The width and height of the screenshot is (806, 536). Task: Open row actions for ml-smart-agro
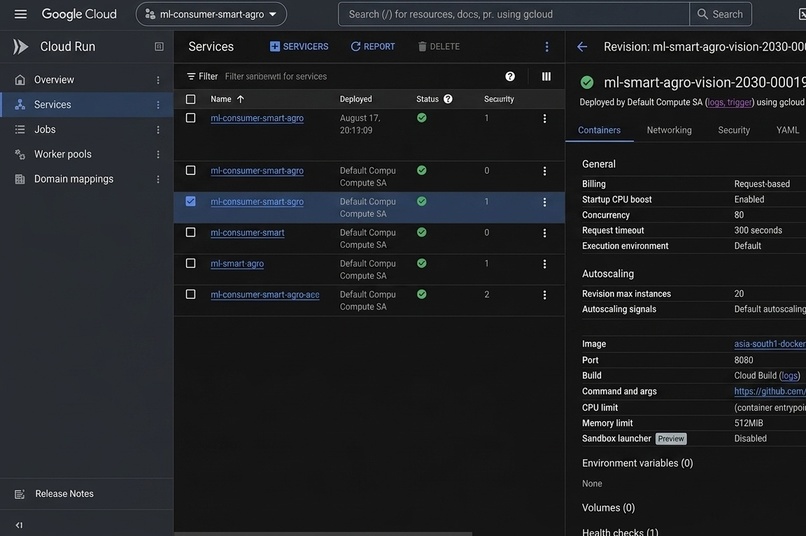coord(544,264)
